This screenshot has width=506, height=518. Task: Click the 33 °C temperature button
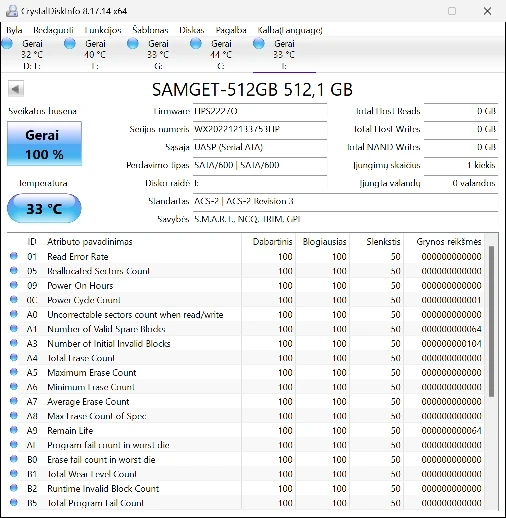coord(44,208)
